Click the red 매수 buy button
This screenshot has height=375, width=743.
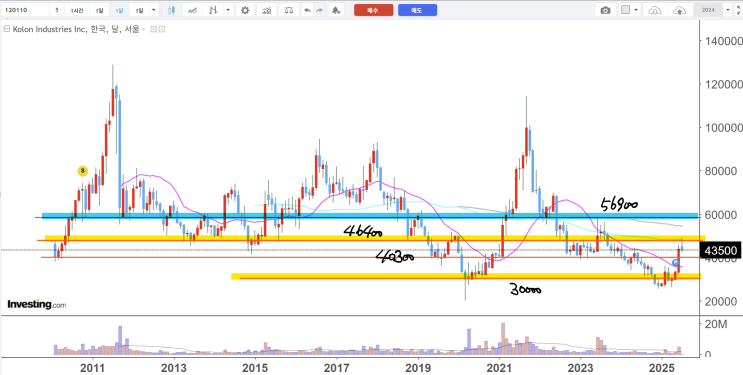pos(373,10)
